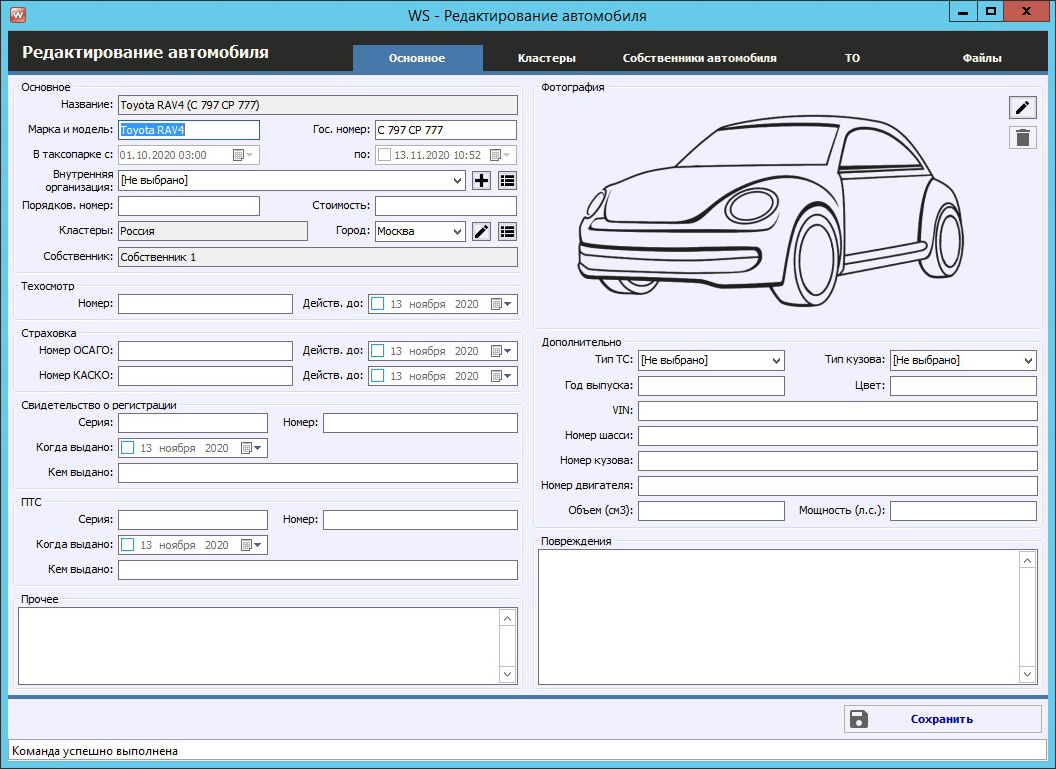Open the city list icon
This screenshot has height=769, width=1056.
[507, 231]
